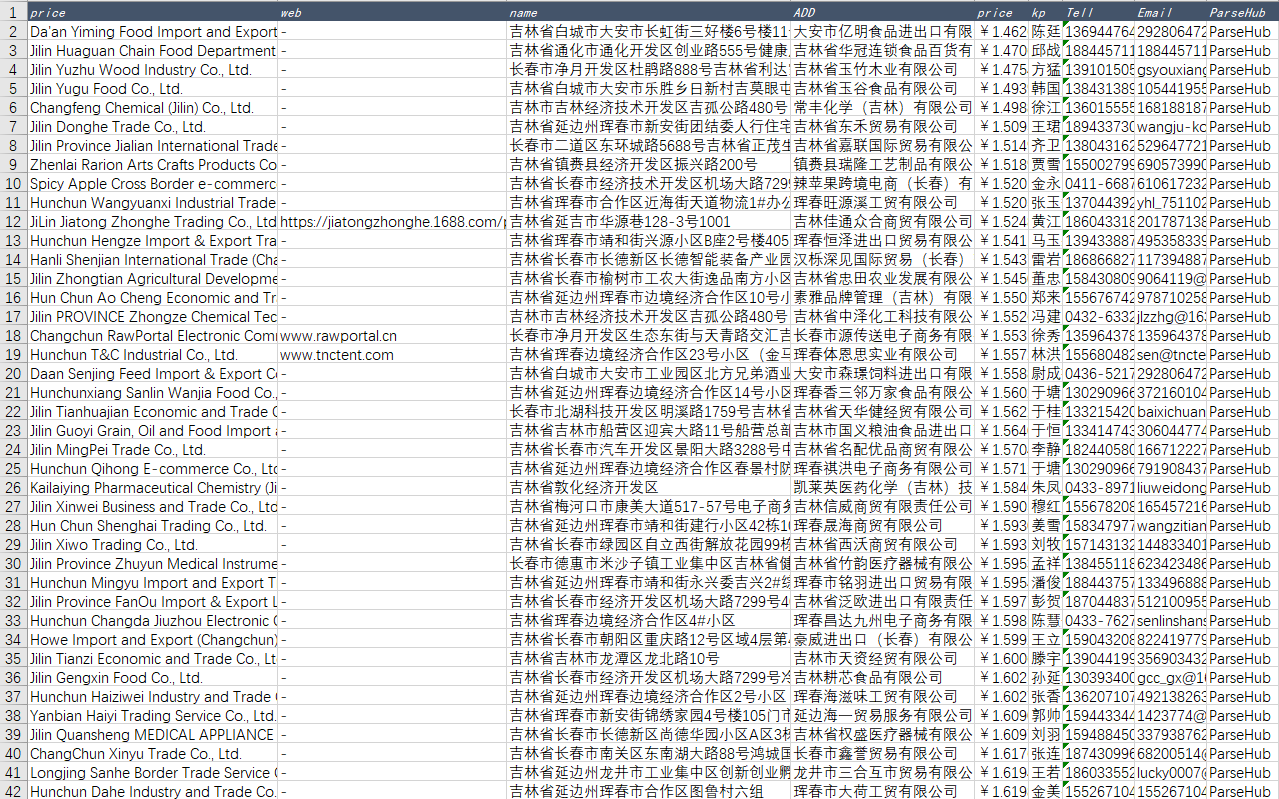This screenshot has width=1279, height=799.
Task: Select price cell '¥1.584'
Action: pos(1002,488)
